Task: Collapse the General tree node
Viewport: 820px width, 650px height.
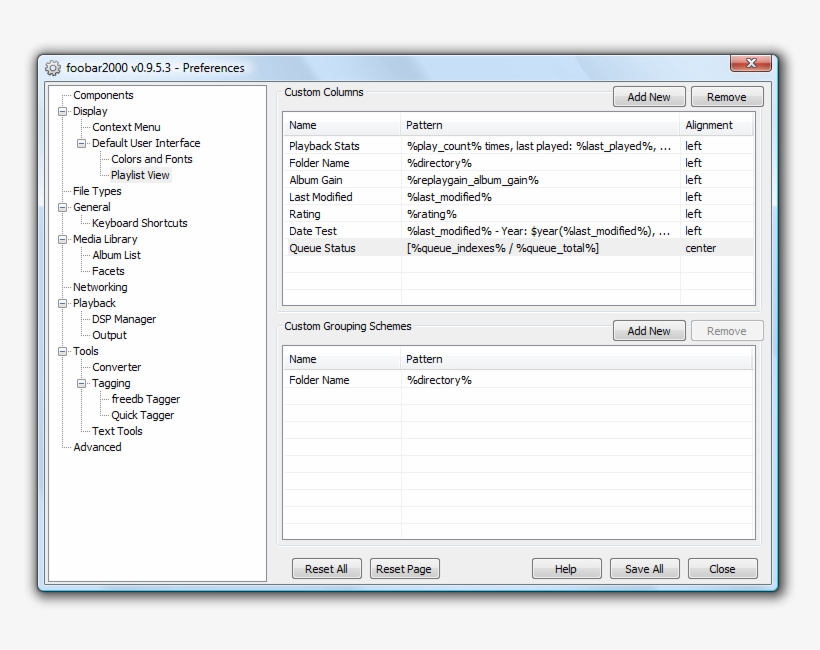Action: tap(63, 207)
